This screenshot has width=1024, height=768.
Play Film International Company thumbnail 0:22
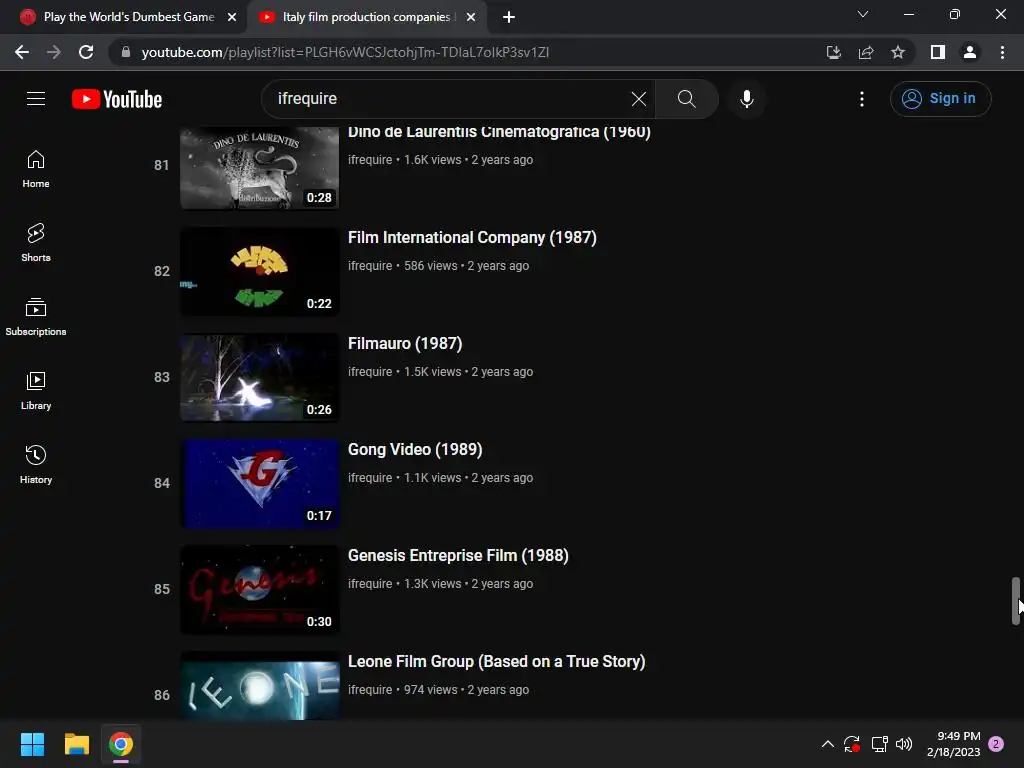pos(259,271)
